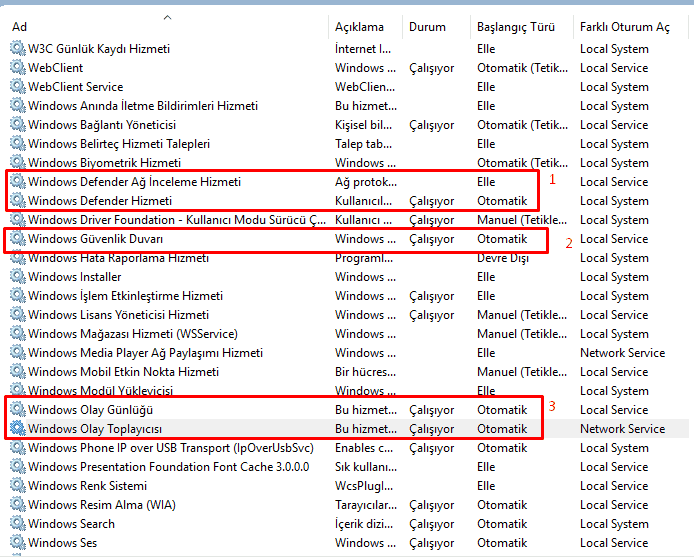This screenshot has height=558, width=694.
Task: Click 'Devre Dışı' startup type for Hata Raporlama
Action: 503,258
